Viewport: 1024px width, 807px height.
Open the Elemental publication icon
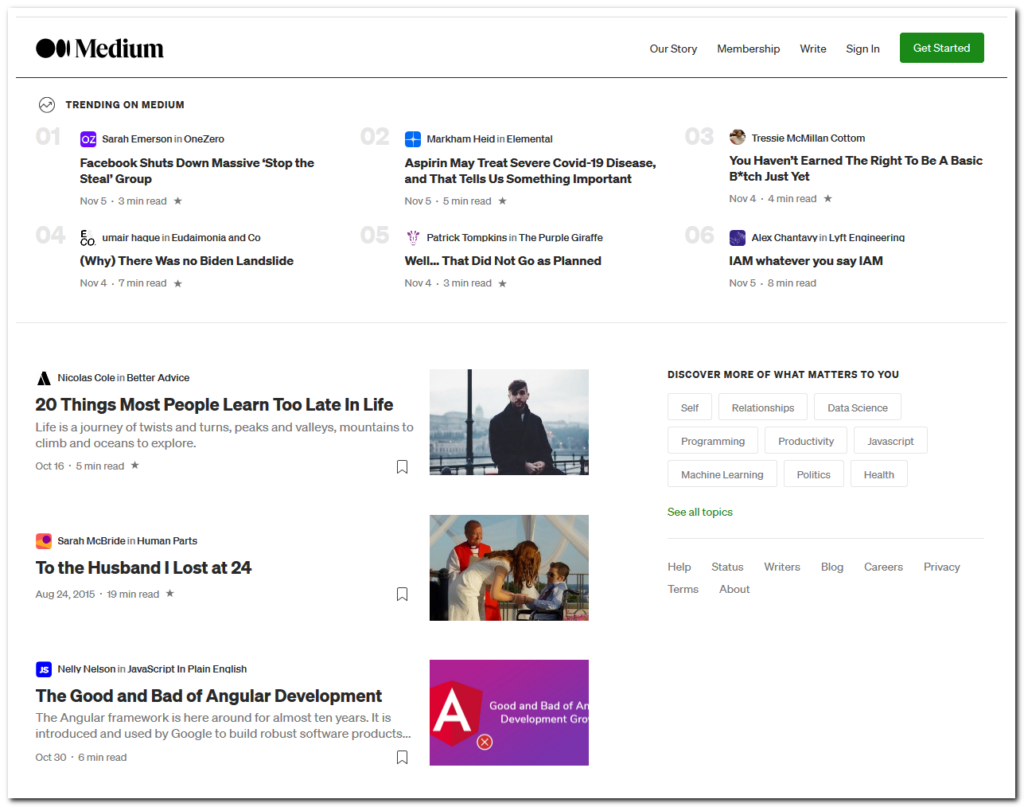pyautogui.click(x=413, y=139)
